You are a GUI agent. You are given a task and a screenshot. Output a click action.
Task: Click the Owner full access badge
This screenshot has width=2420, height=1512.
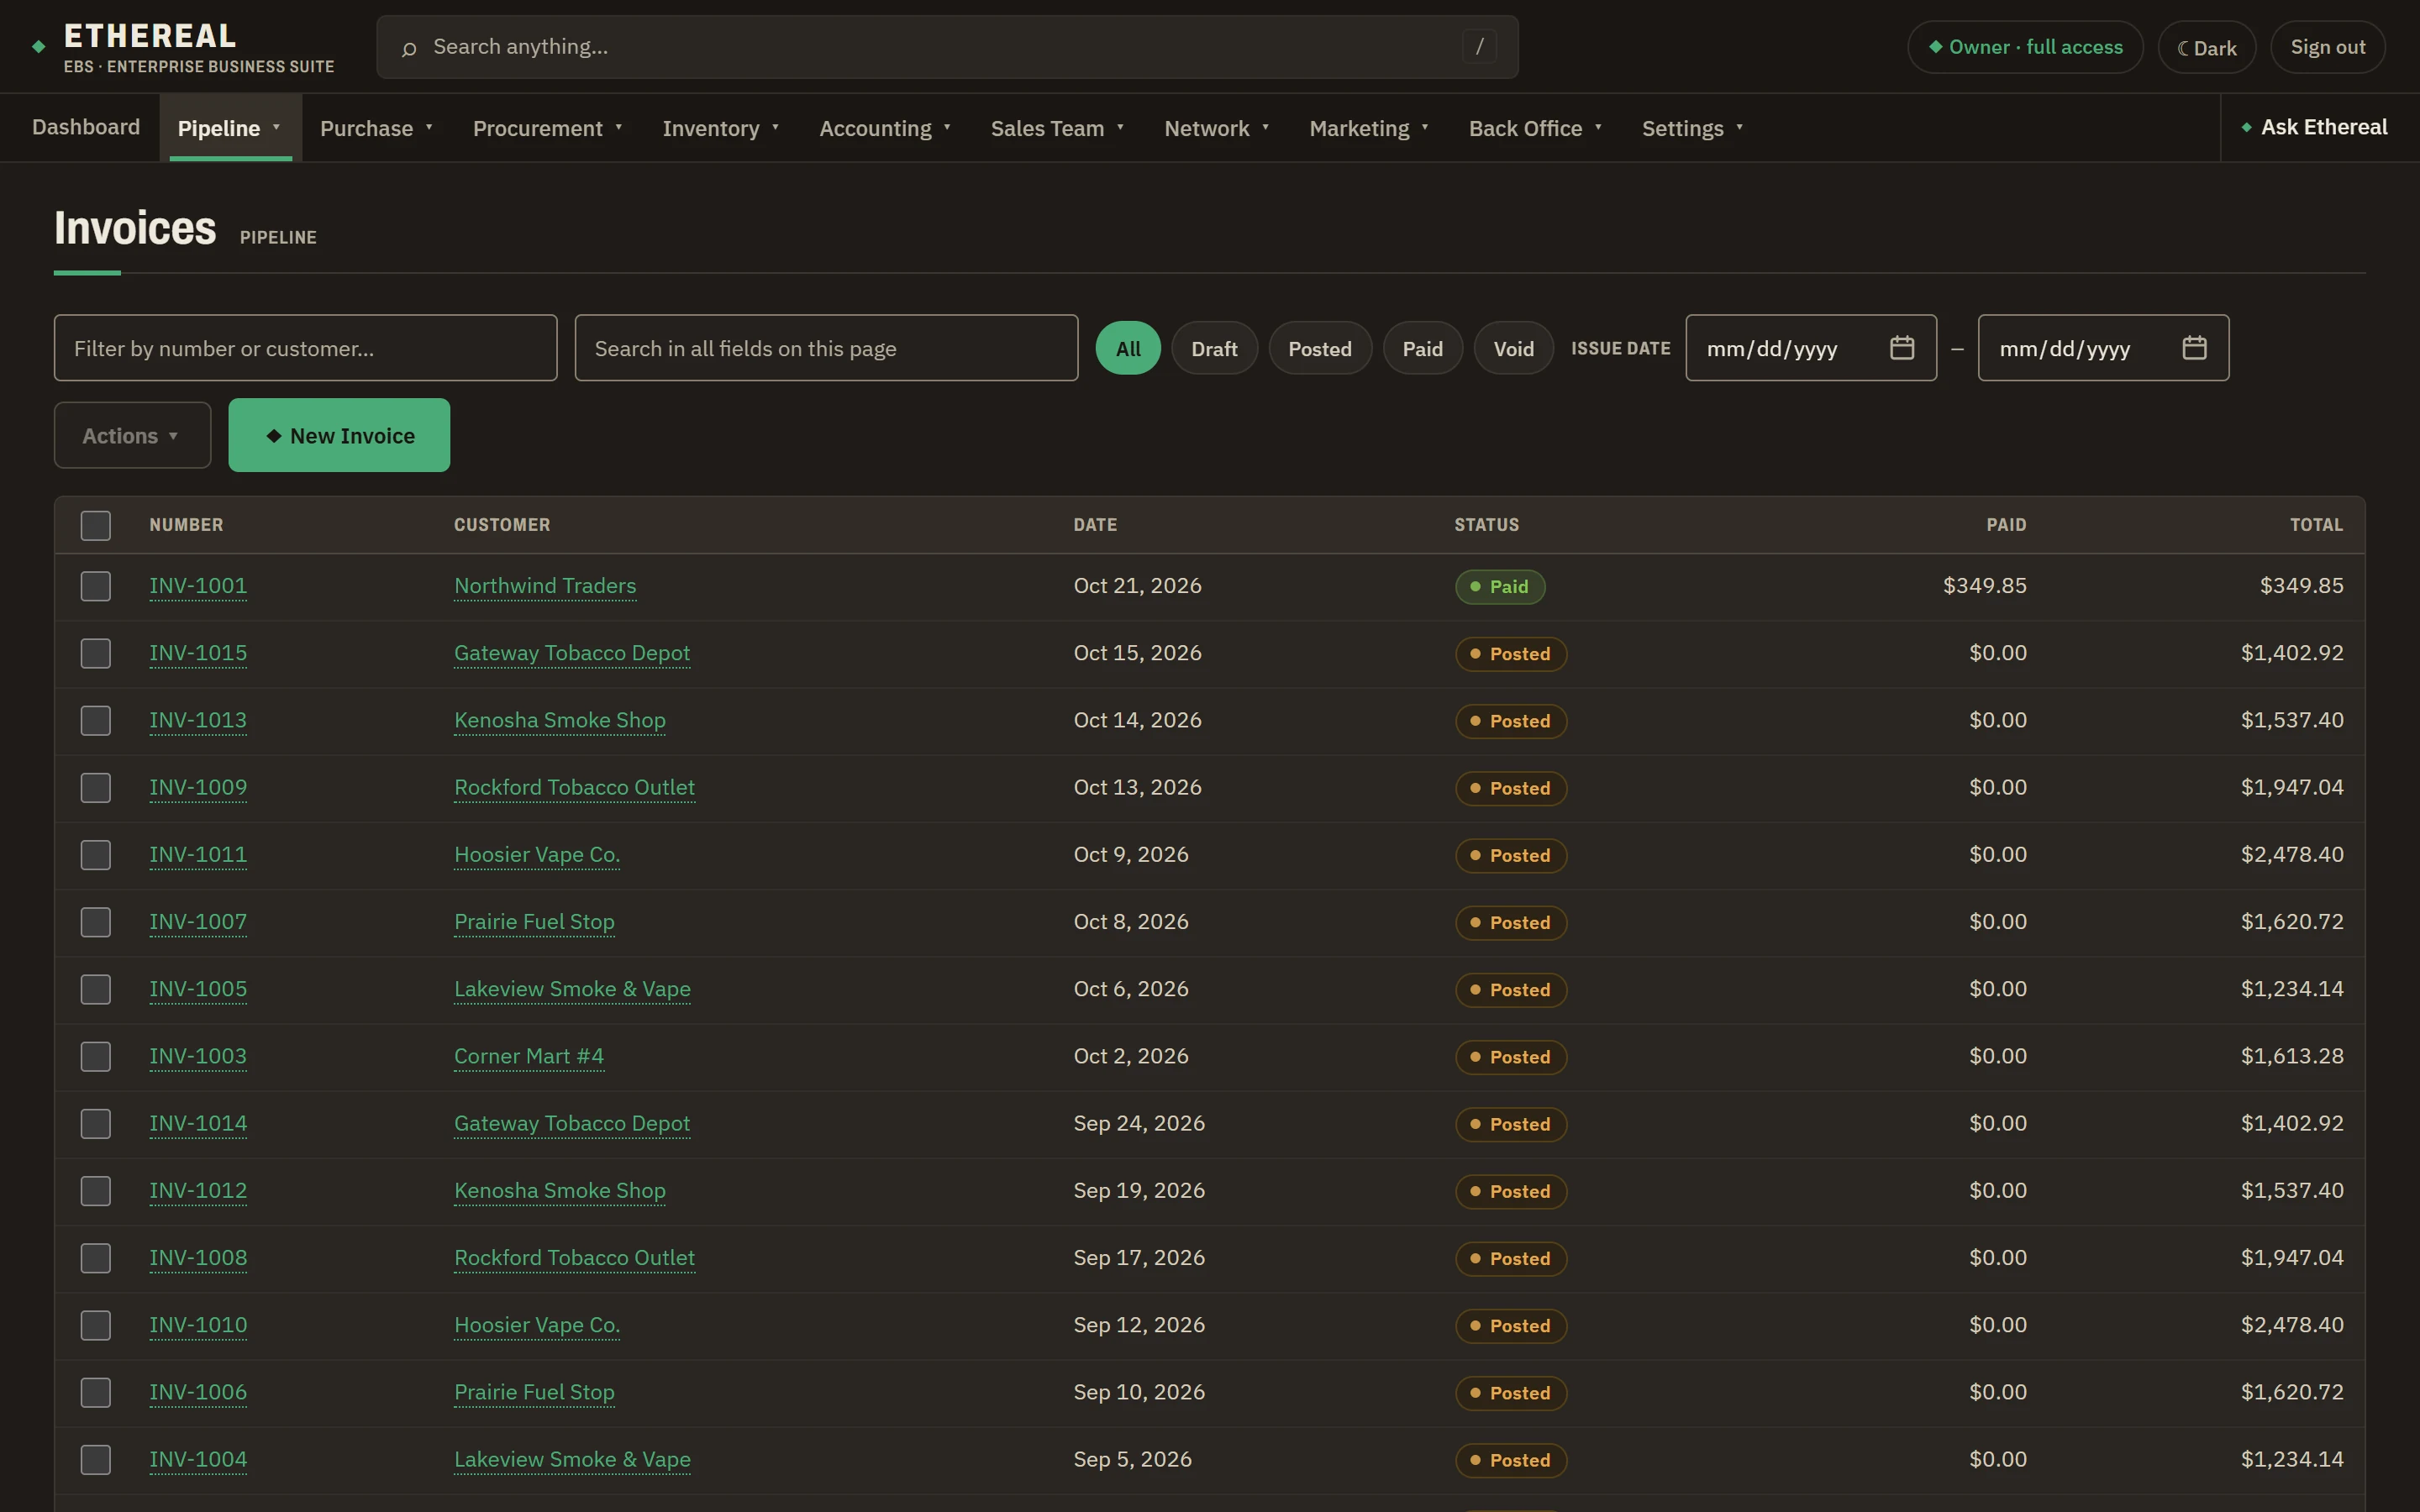point(2025,47)
